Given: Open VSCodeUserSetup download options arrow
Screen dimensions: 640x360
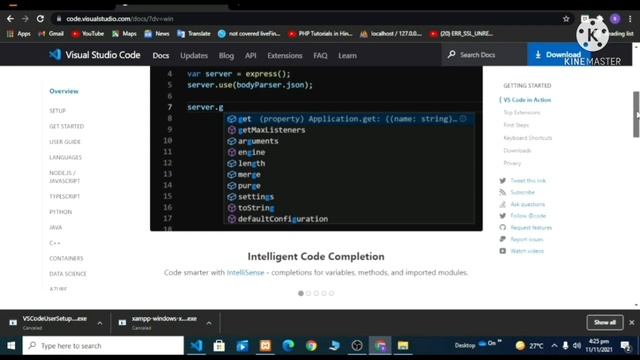Looking at the screenshot, I should pyautogui.click(x=100, y=323).
